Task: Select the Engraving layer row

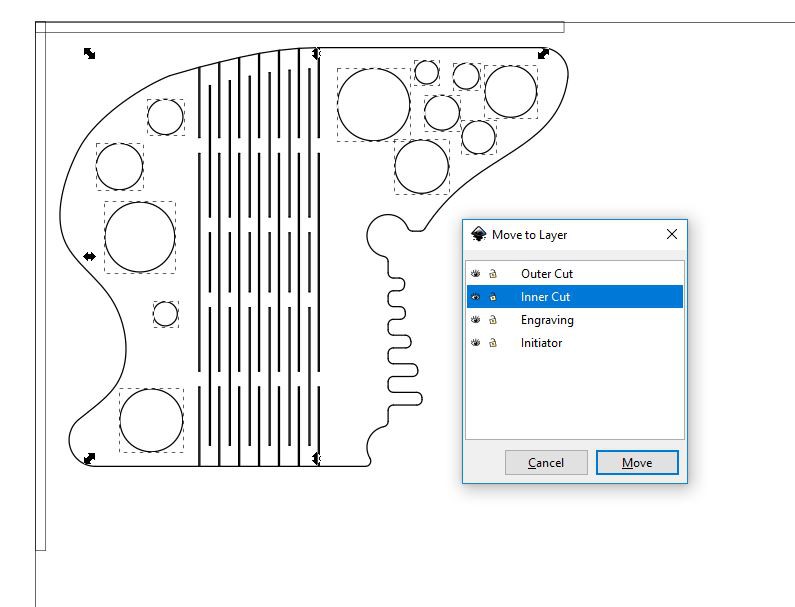Action: (x=574, y=319)
